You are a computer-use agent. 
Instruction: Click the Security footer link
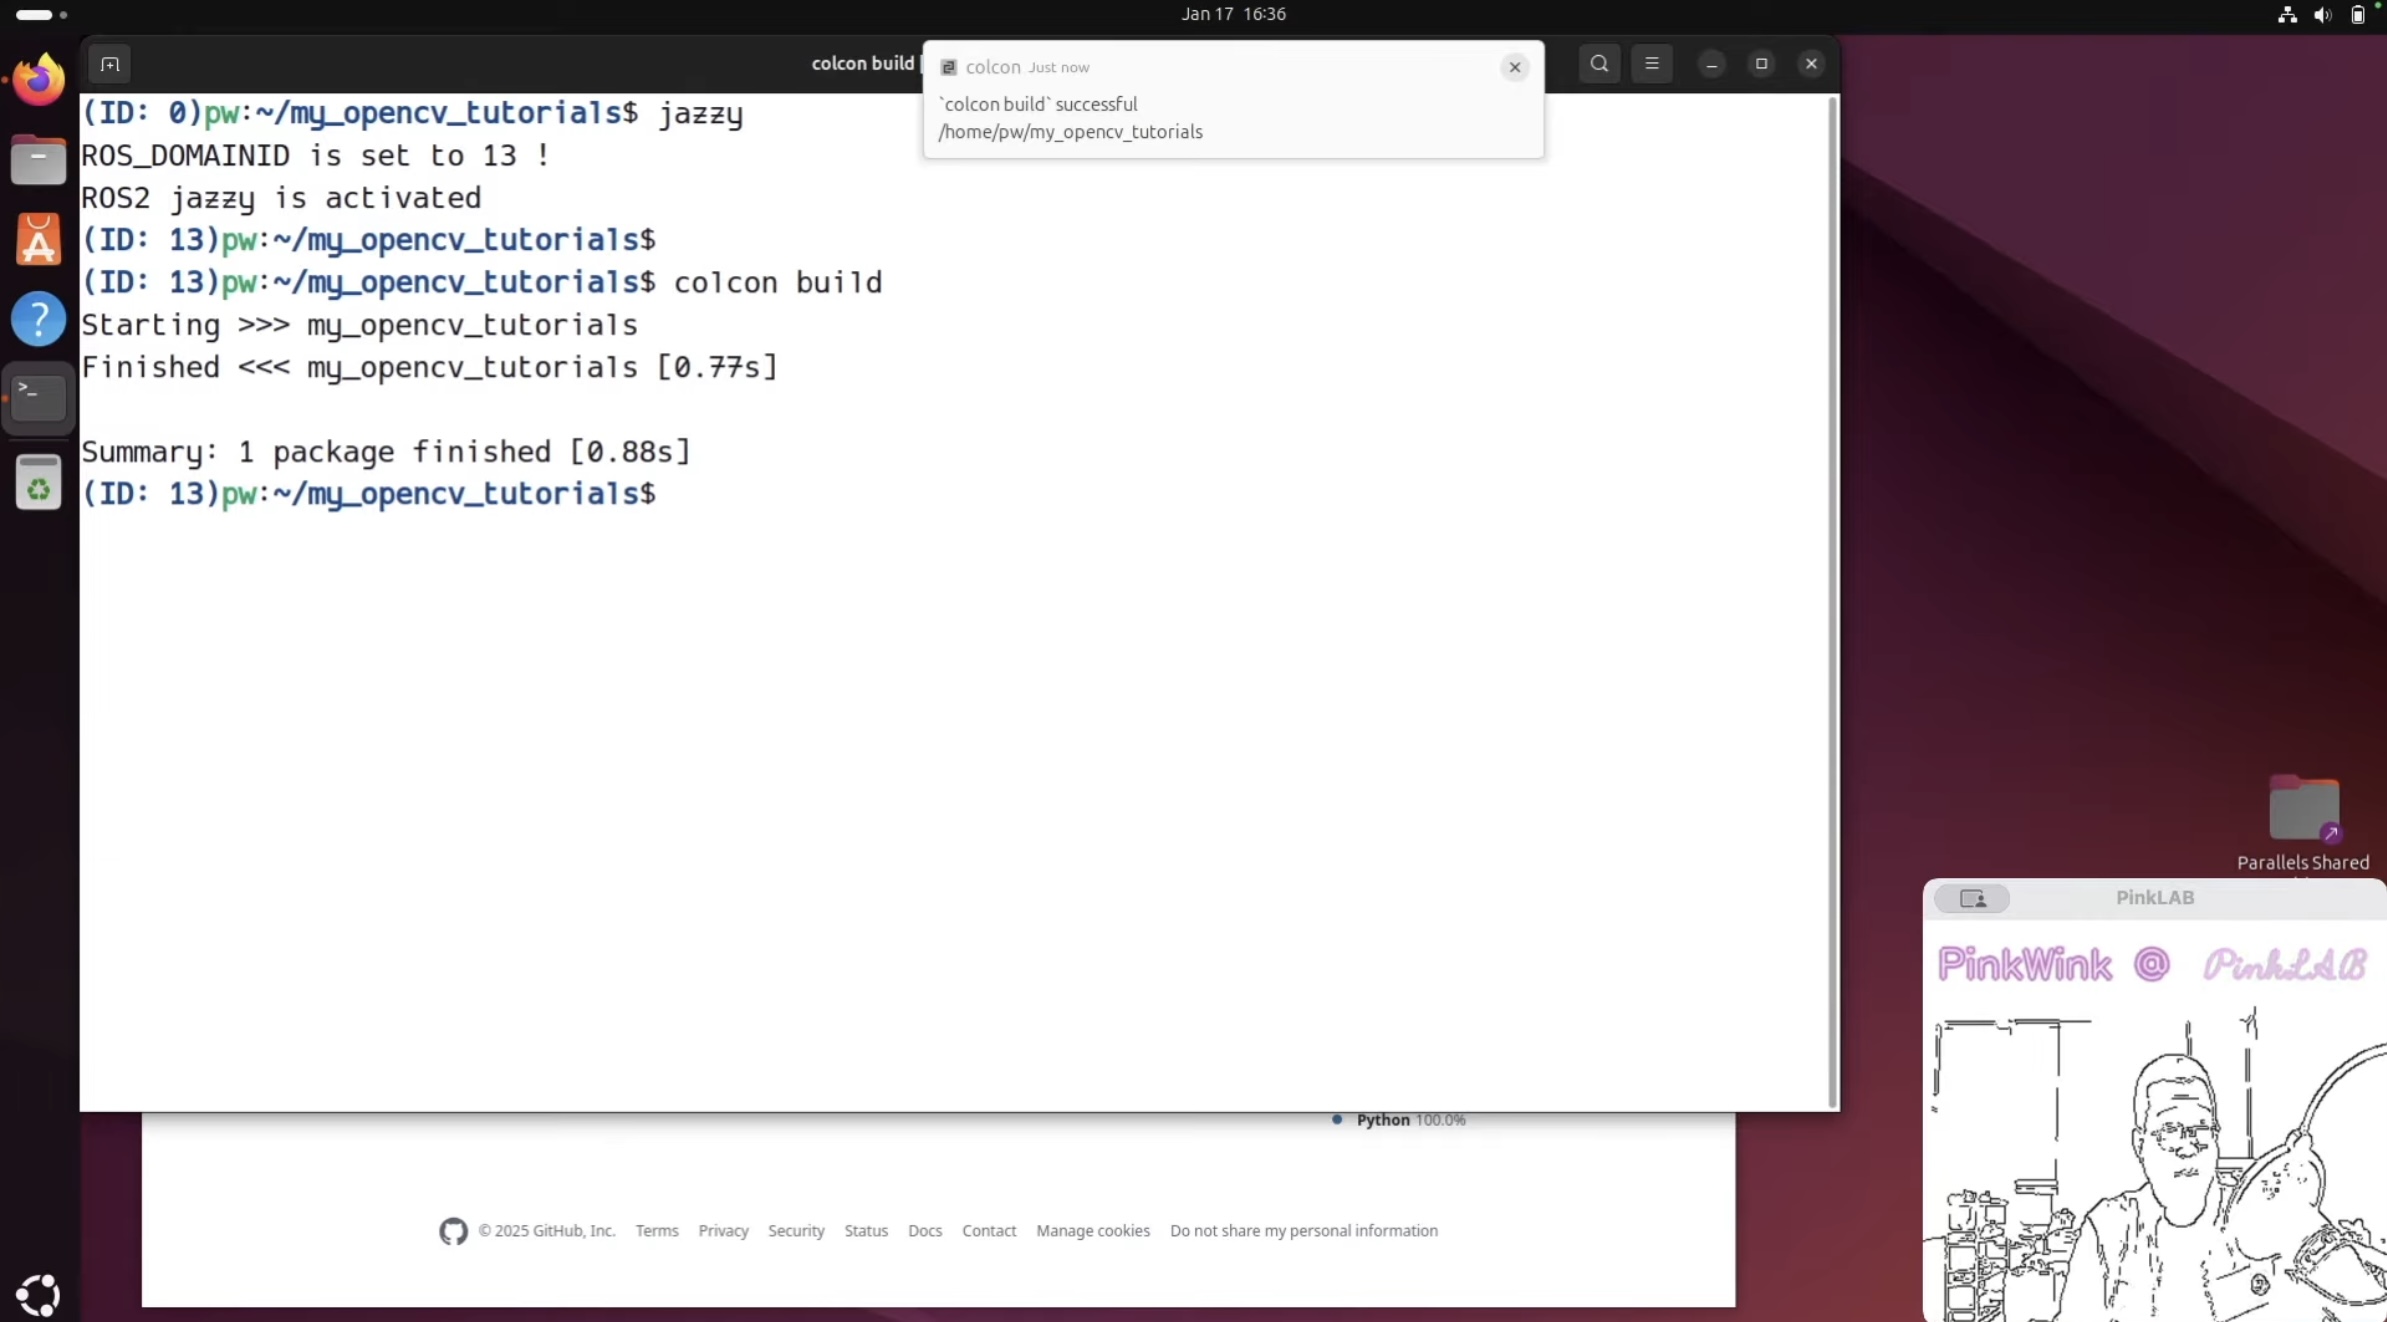(x=795, y=1231)
